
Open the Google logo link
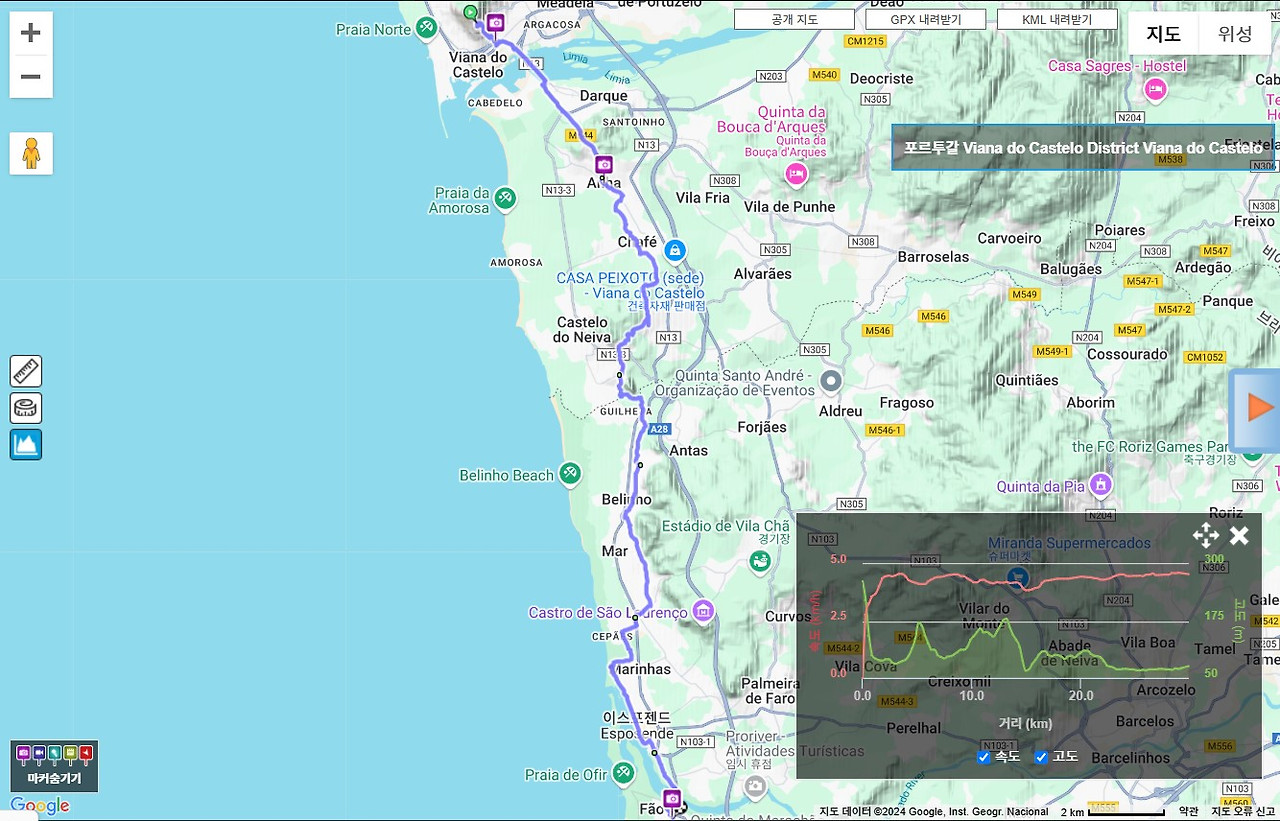[40, 806]
